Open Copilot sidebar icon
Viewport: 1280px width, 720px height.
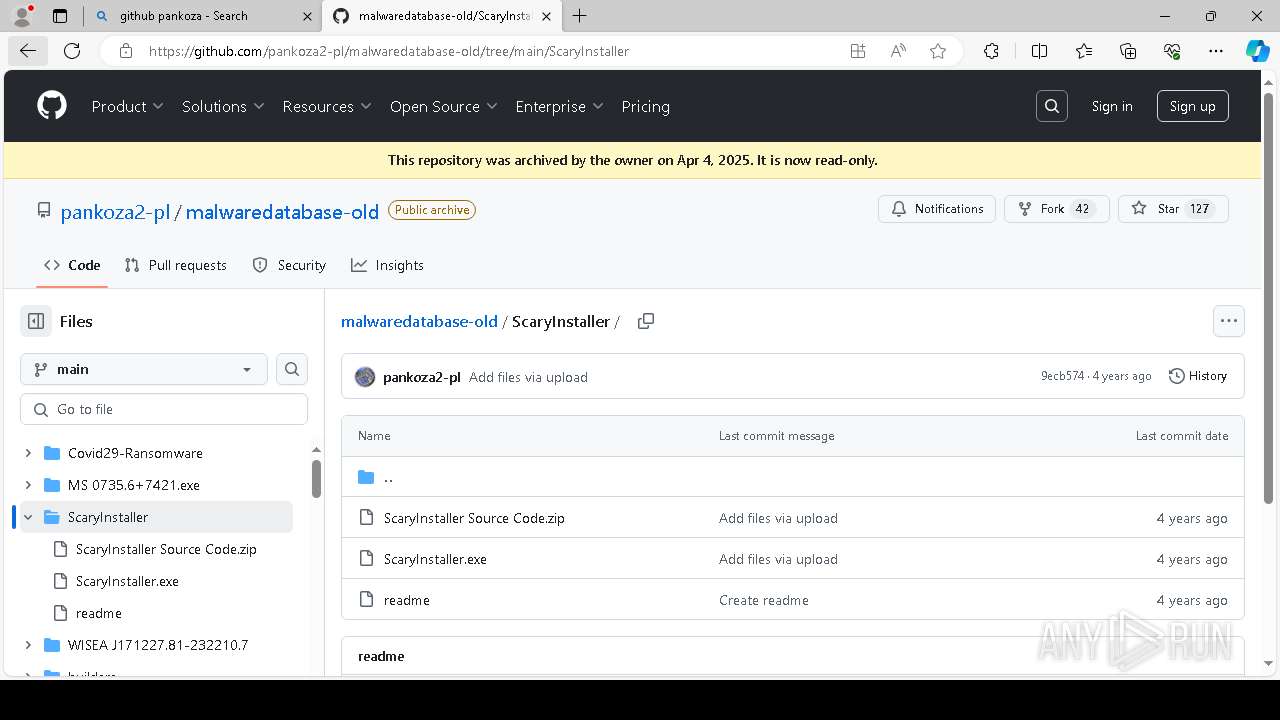[x=1257, y=51]
